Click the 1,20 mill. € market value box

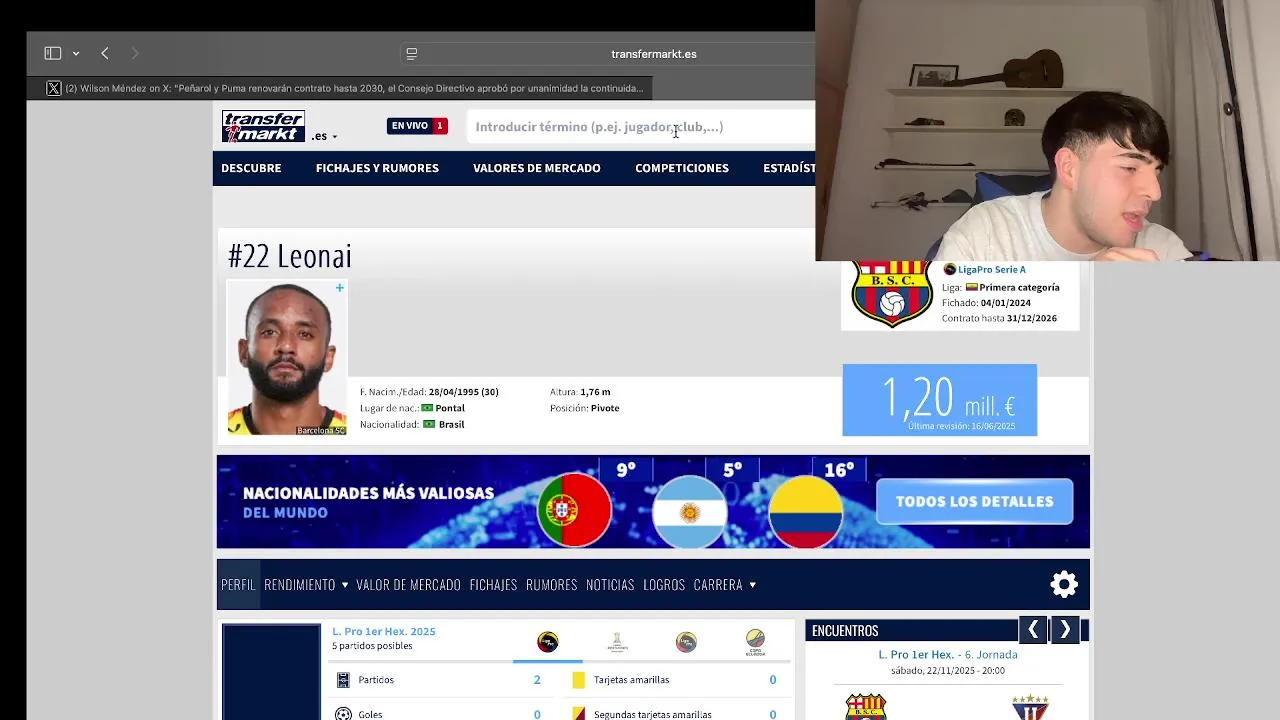[940, 400]
